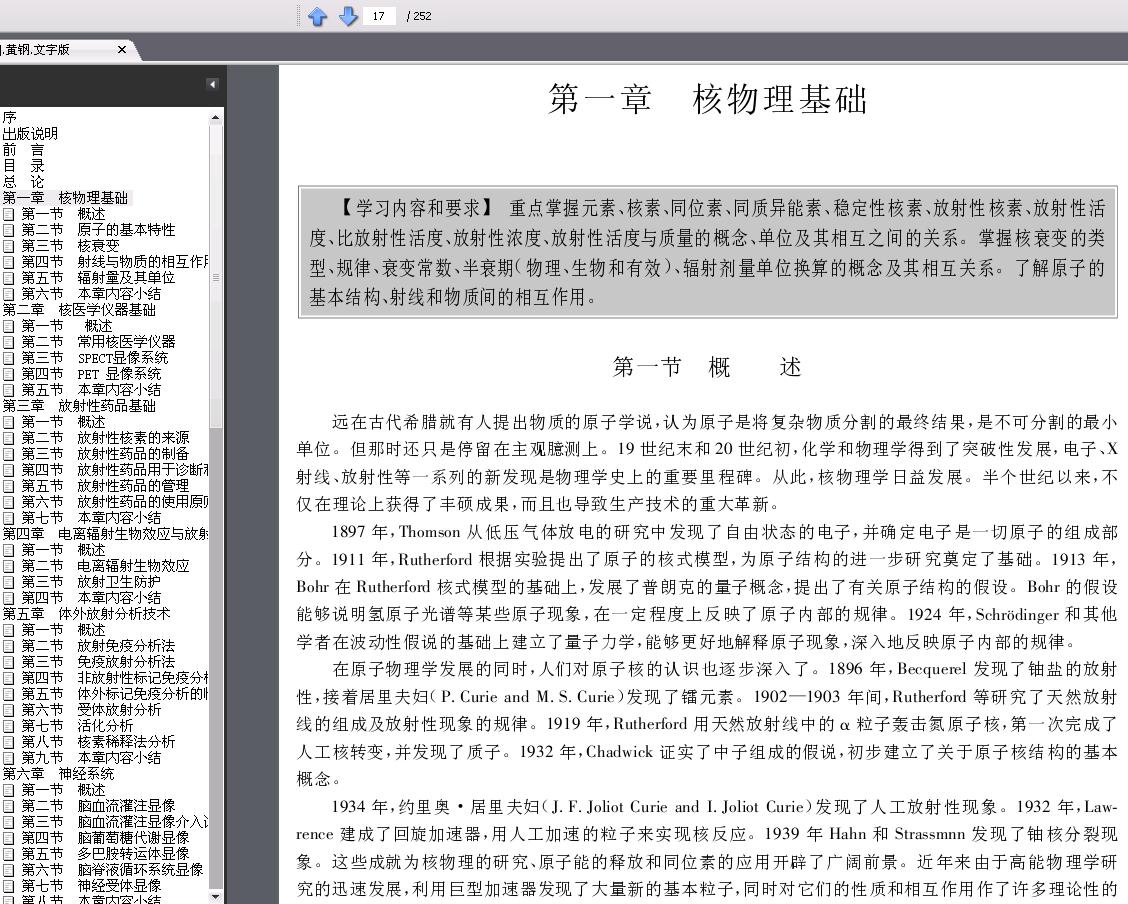
Task: Open bookmark 第三节 核衰变
Action: tap(70, 245)
